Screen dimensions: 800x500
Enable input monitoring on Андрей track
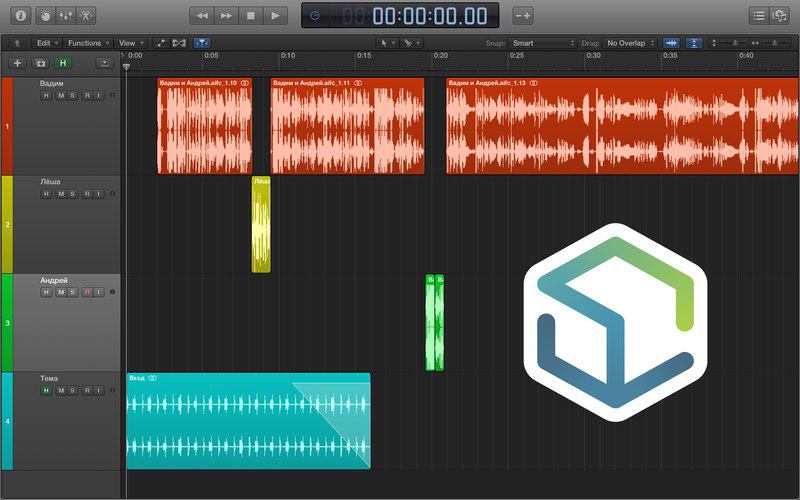pos(98,292)
